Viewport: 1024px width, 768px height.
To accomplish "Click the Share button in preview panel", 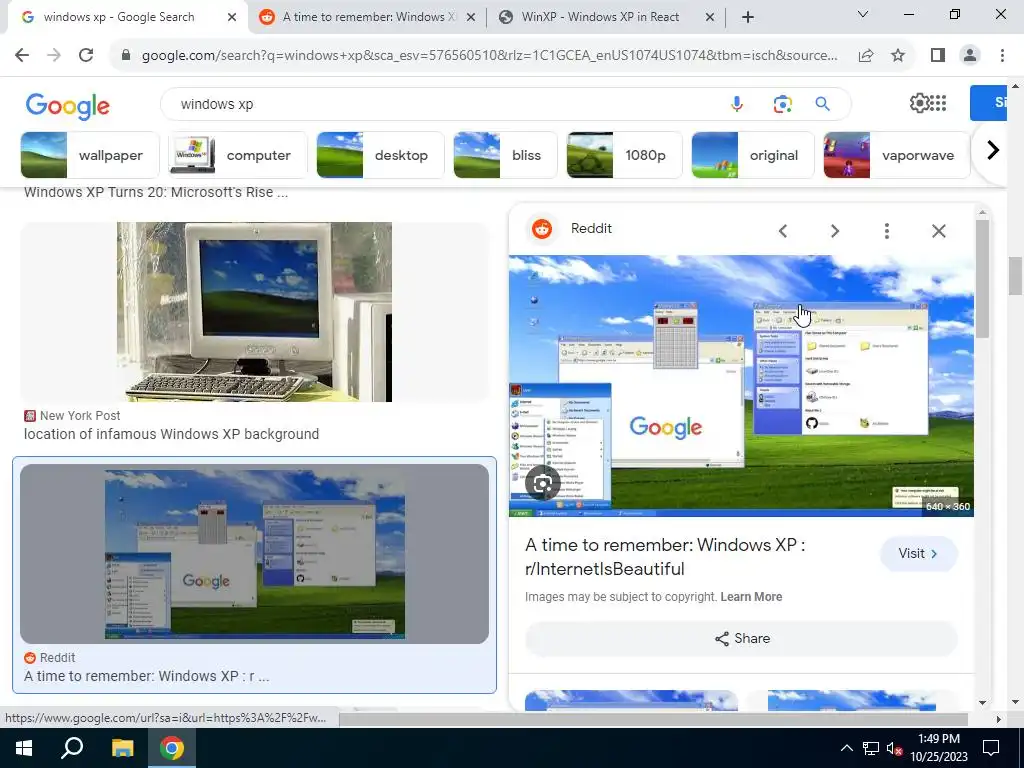I will click(741, 639).
